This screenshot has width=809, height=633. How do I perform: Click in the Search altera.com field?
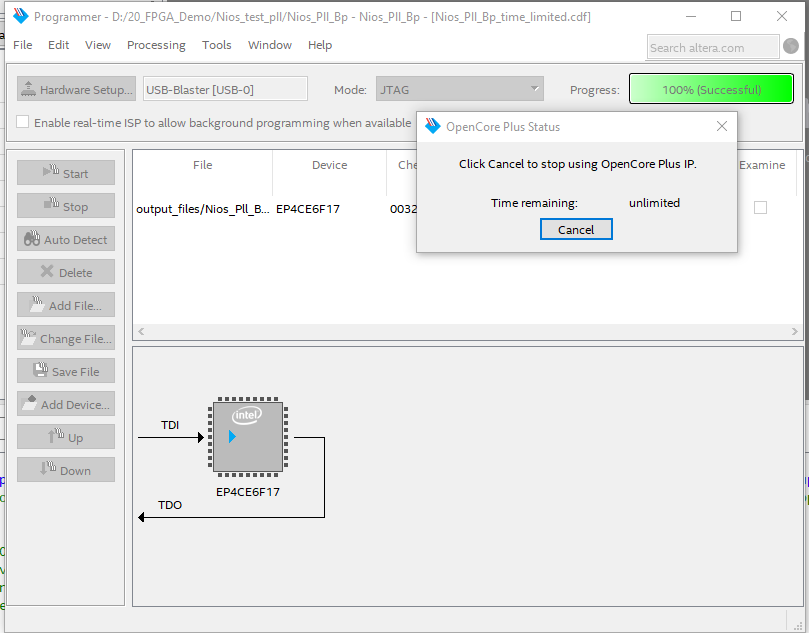tap(713, 47)
